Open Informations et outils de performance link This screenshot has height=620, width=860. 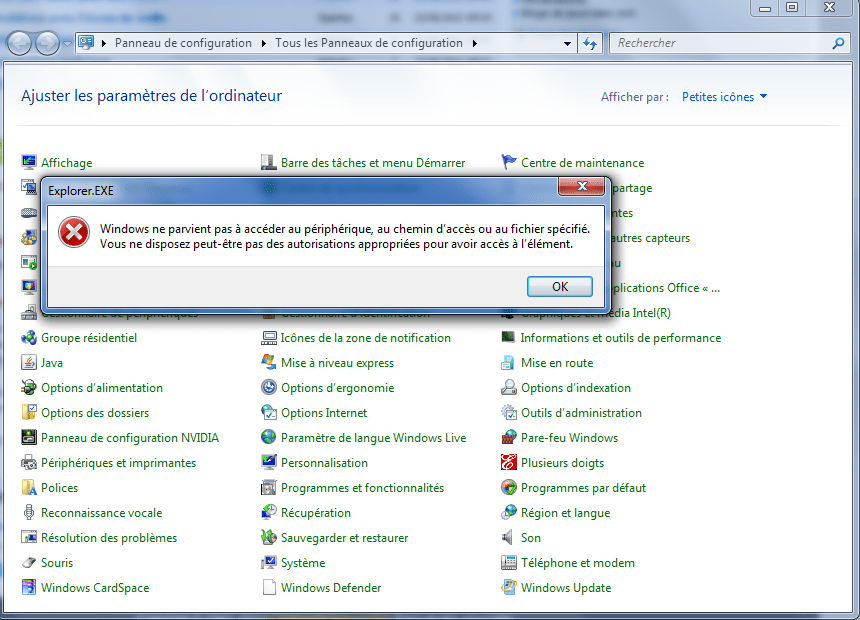[620, 337]
